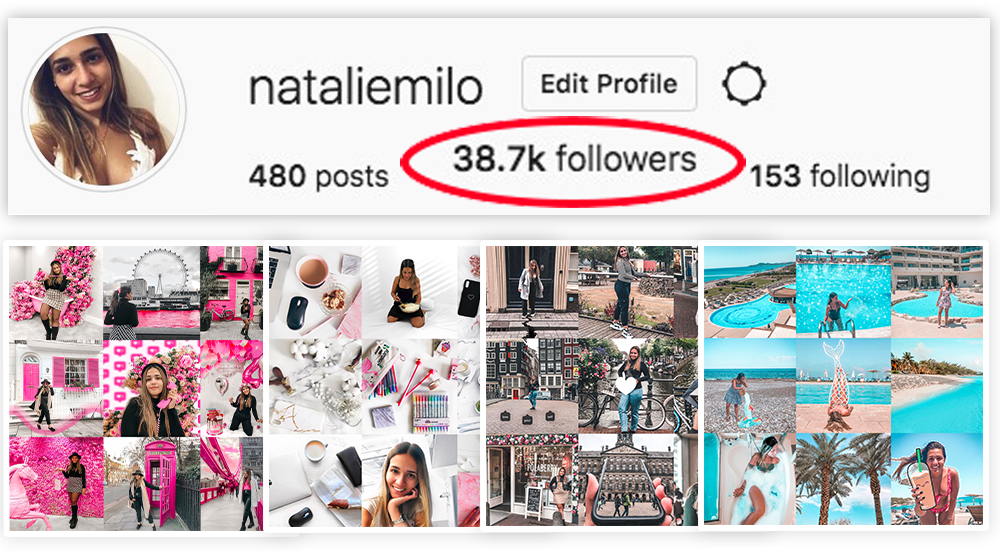1000x553 pixels.
Task: Open the colorful markers flatlay photo
Action: [409, 388]
